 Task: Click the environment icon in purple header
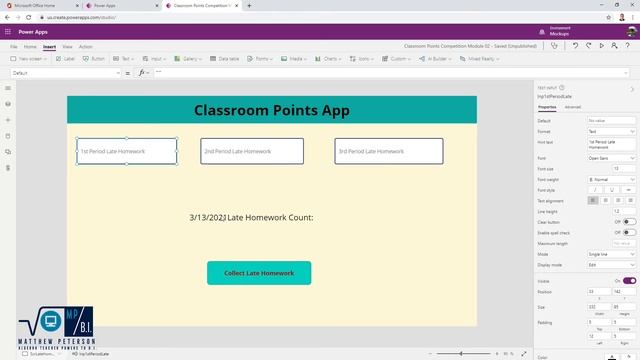tap(542, 32)
